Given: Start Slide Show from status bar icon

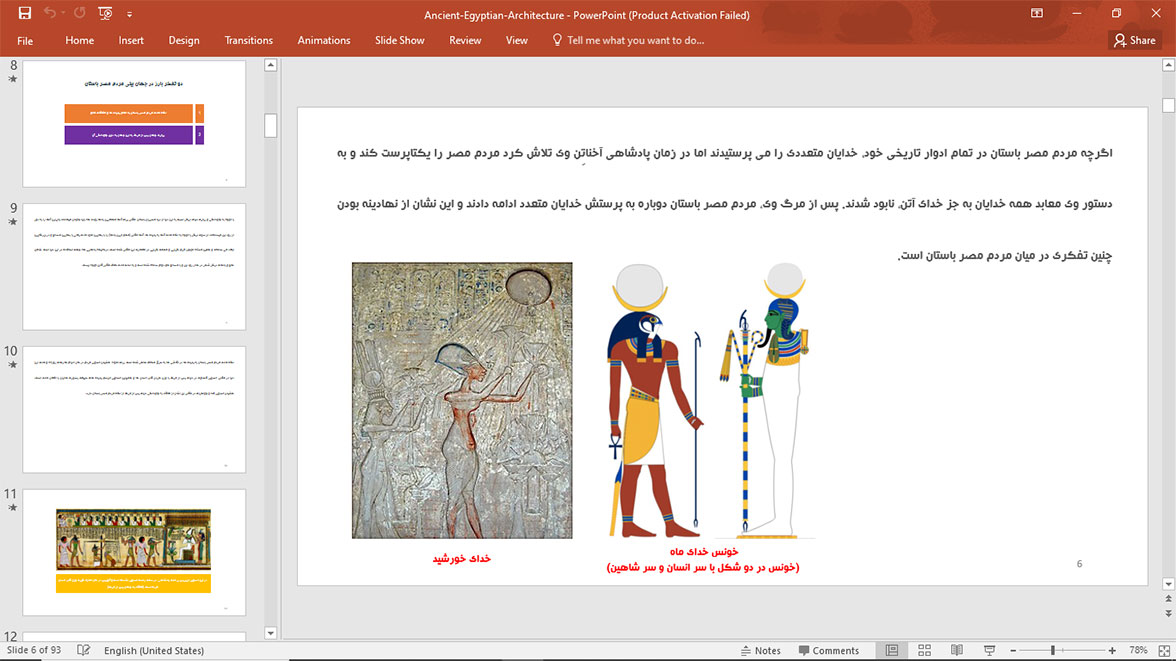Looking at the screenshot, I should click(x=989, y=650).
